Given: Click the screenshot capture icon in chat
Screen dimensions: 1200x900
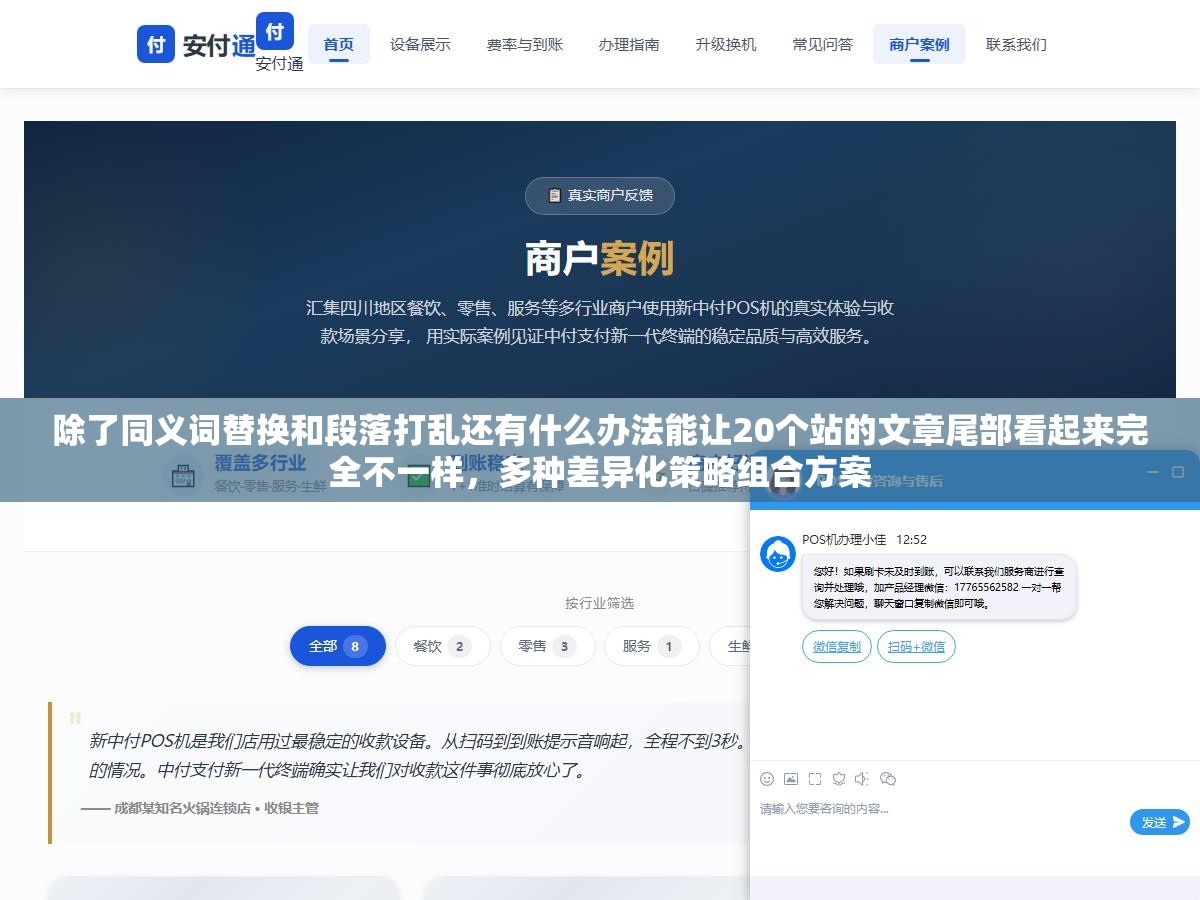Looking at the screenshot, I should (815, 779).
